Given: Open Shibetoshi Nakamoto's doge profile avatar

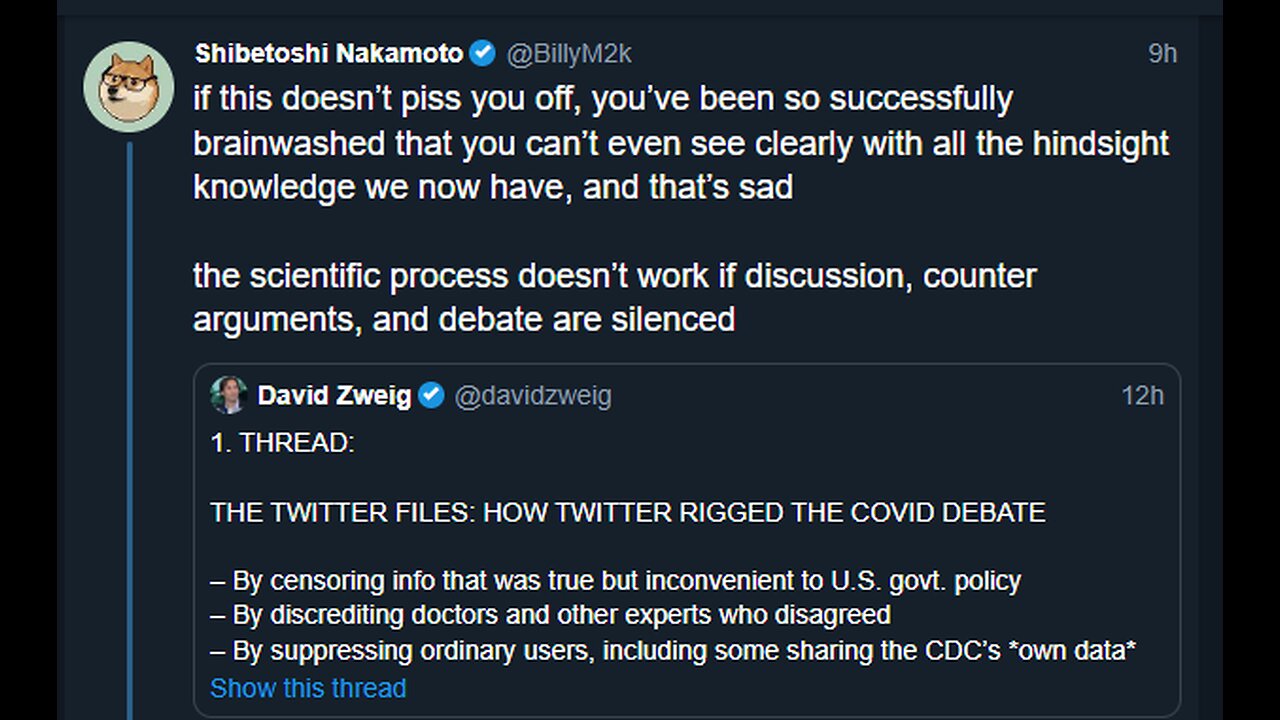Looking at the screenshot, I should pyautogui.click(x=129, y=87).
